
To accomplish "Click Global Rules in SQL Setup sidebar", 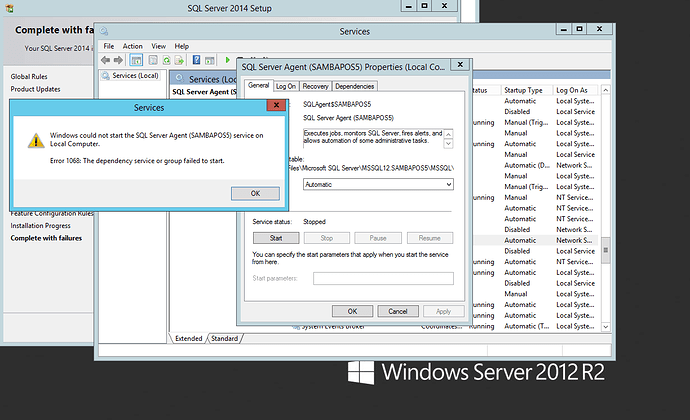I will coord(29,77).
